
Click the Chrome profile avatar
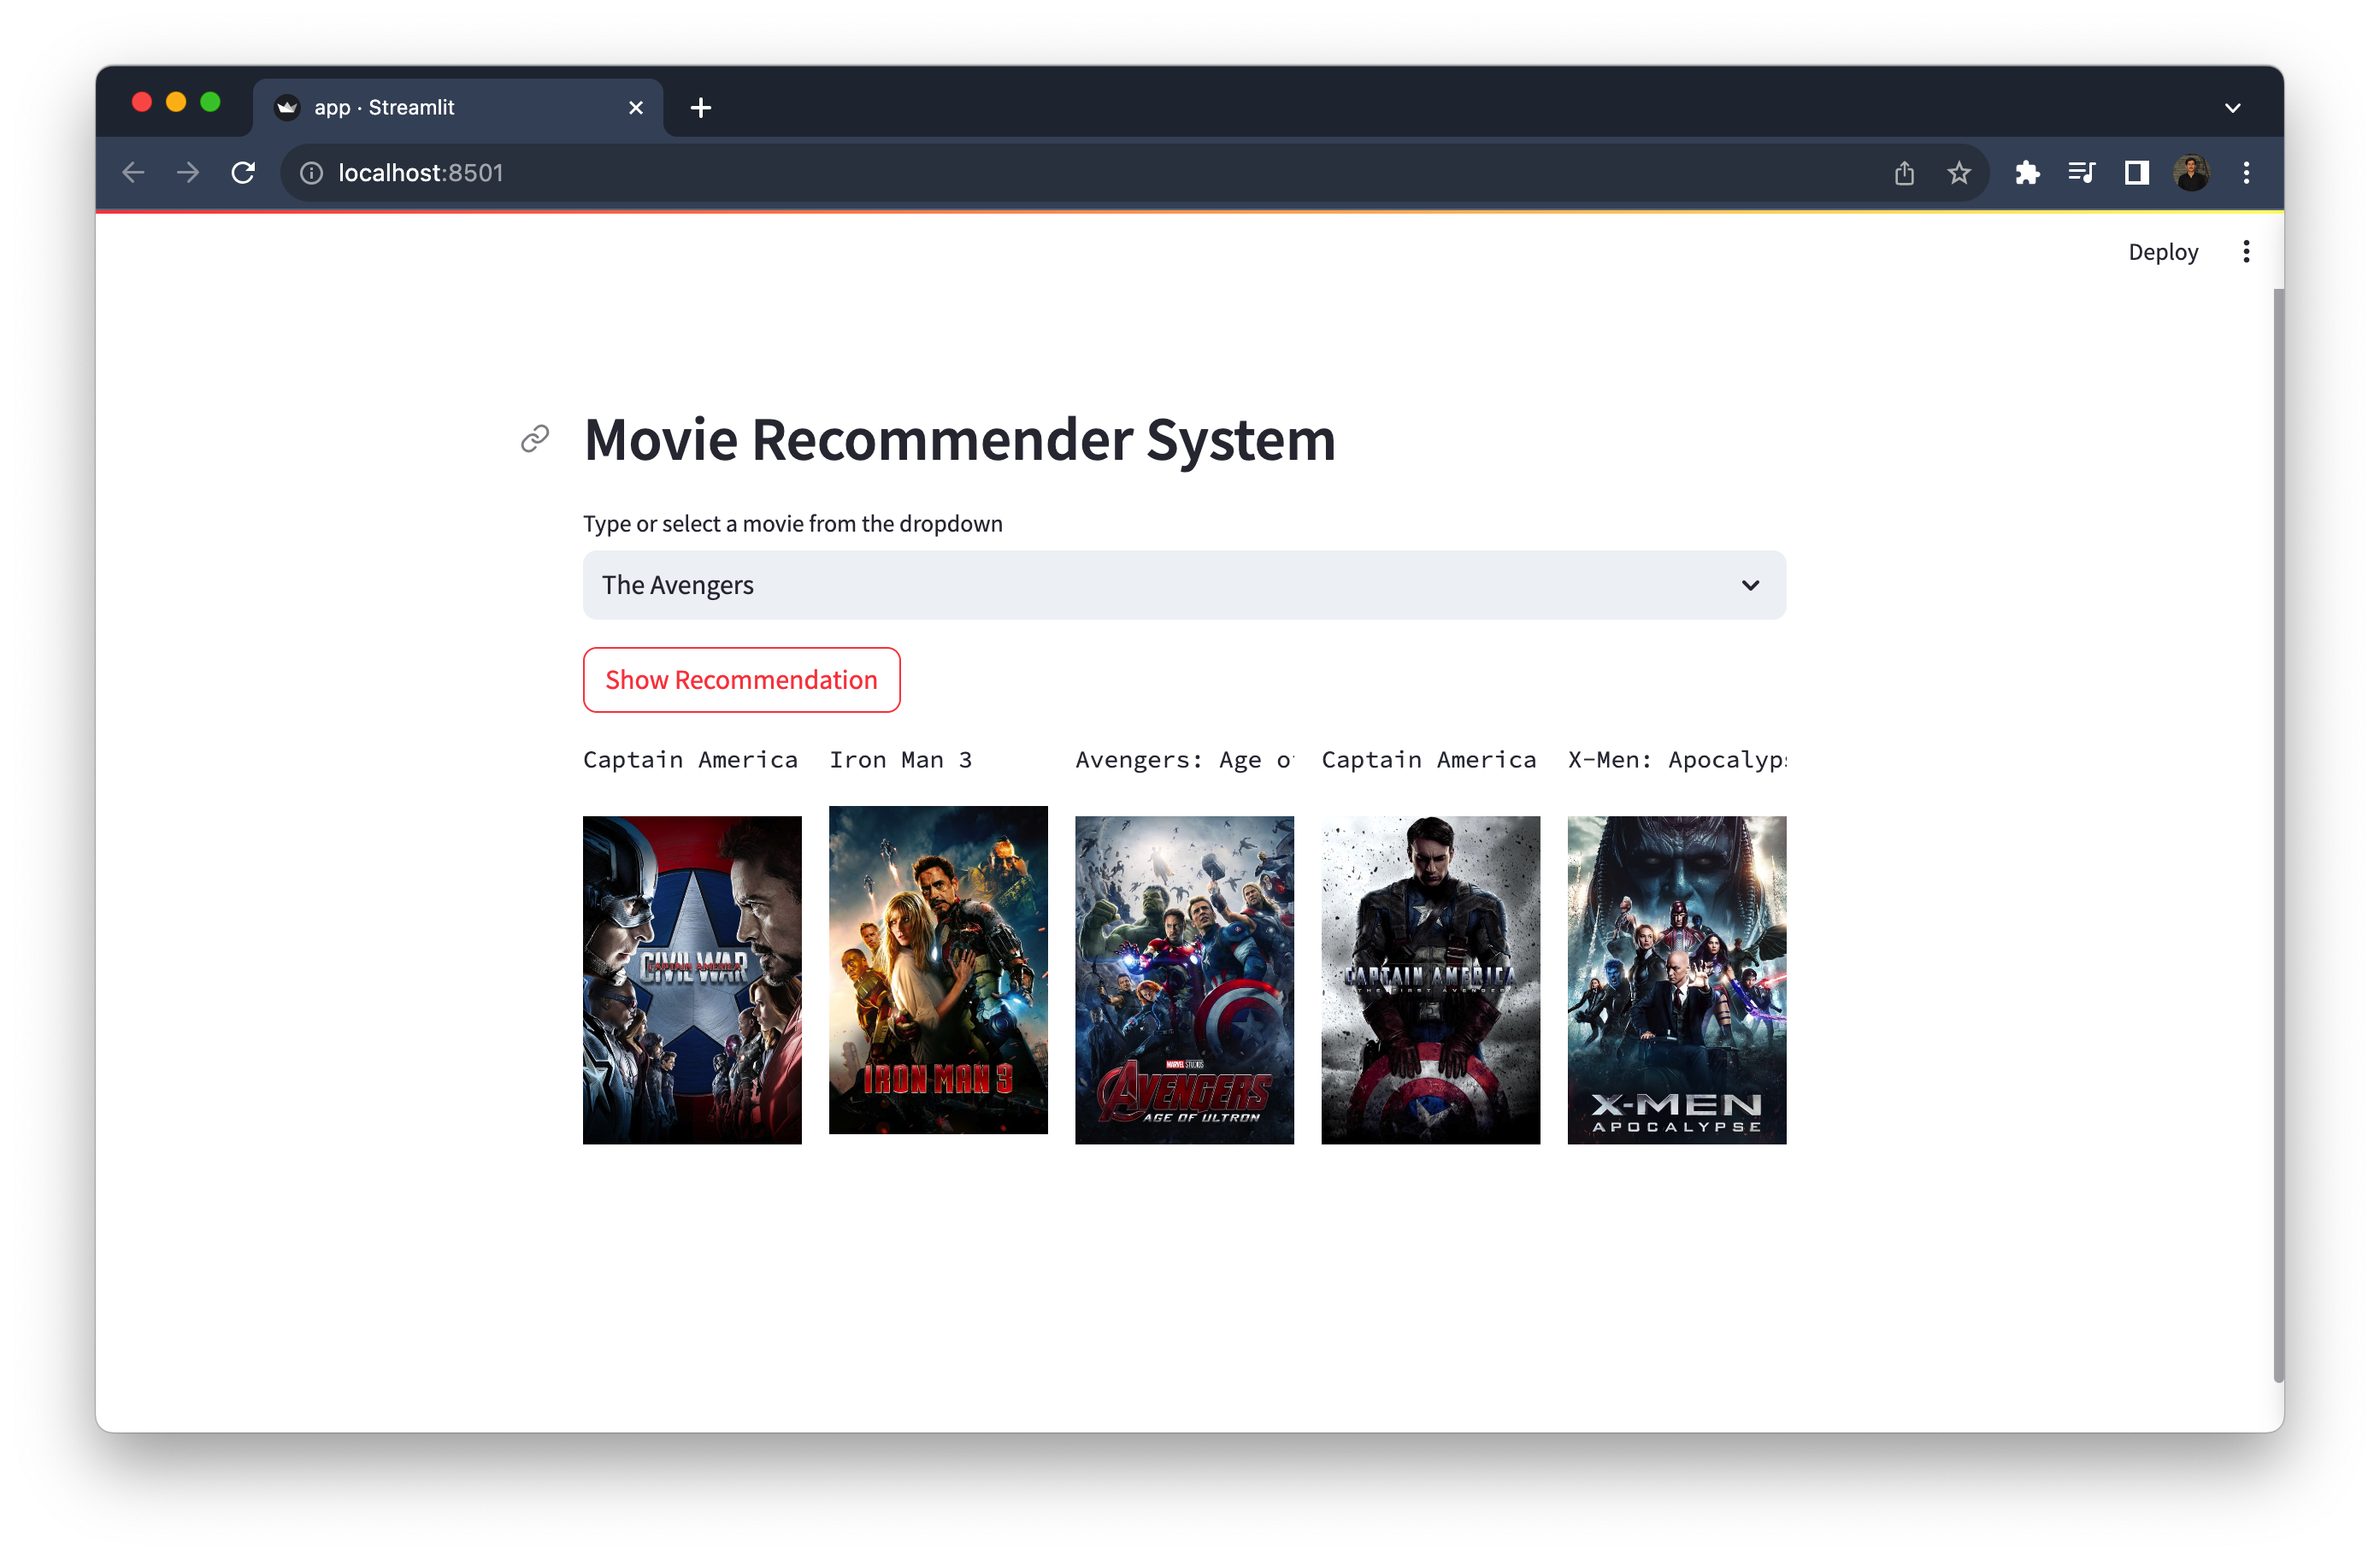pyautogui.click(x=2192, y=172)
